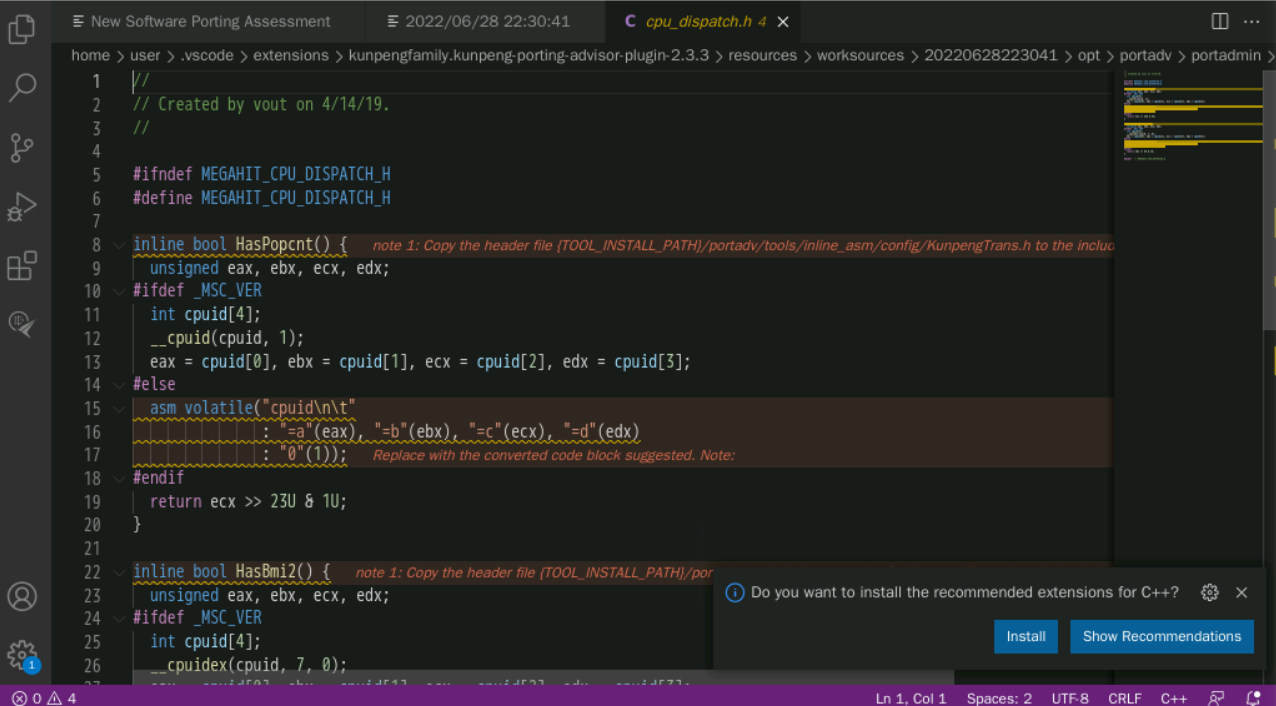This screenshot has width=1276, height=706.
Task: Click the vertical editor scrollbar
Action: [x=1269, y=200]
